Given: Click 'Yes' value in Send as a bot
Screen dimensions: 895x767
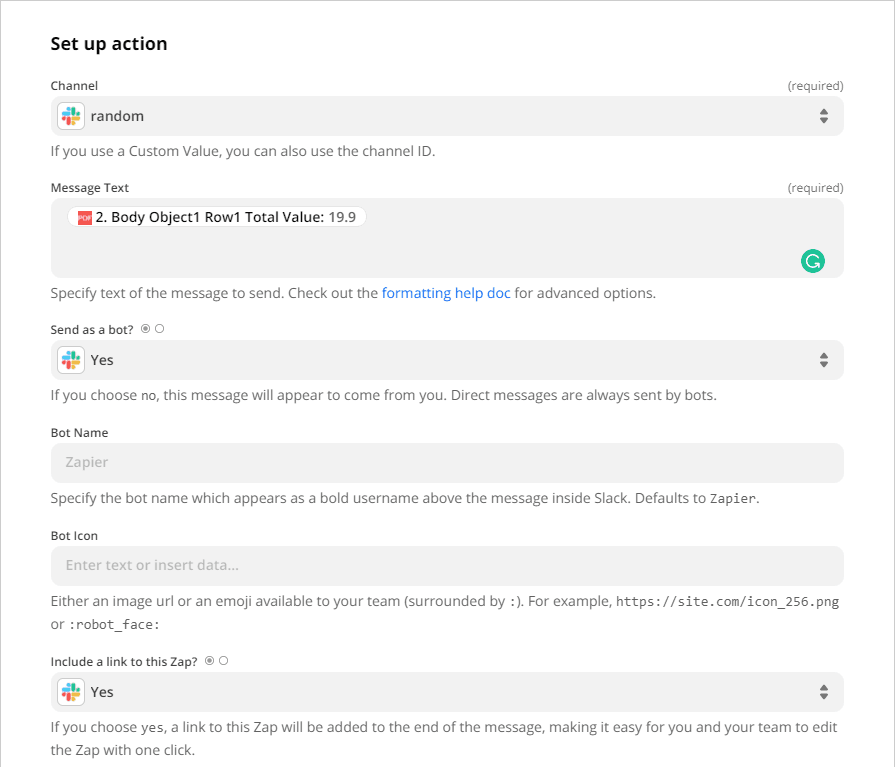Looking at the screenshot, I should pyautogui.click(x=102, y=360).
